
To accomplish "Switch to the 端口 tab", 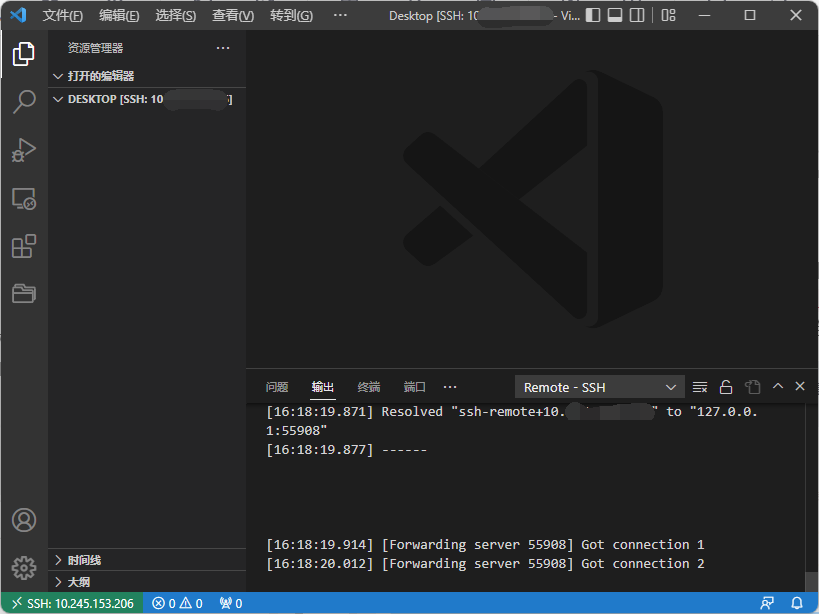I will tap(415, 387).
